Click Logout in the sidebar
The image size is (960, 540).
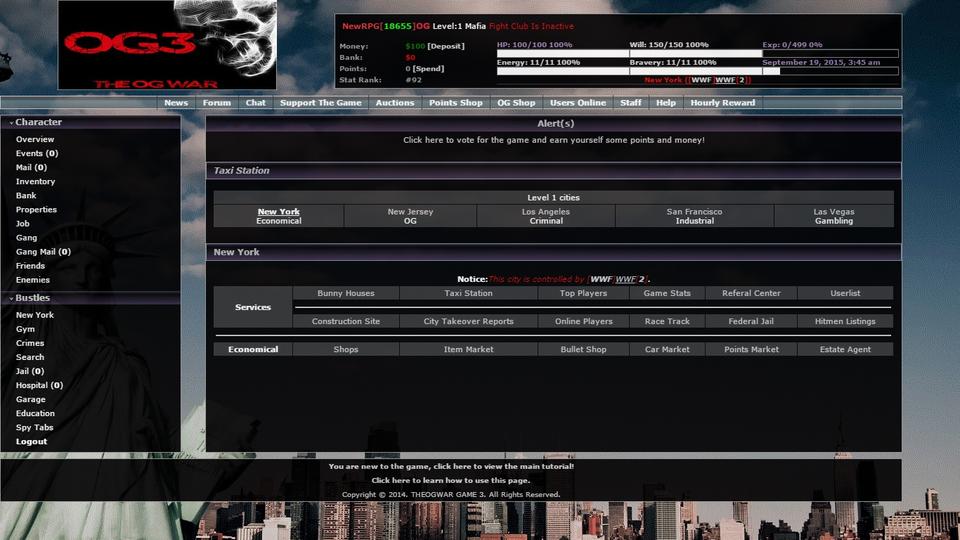point(31,441)
